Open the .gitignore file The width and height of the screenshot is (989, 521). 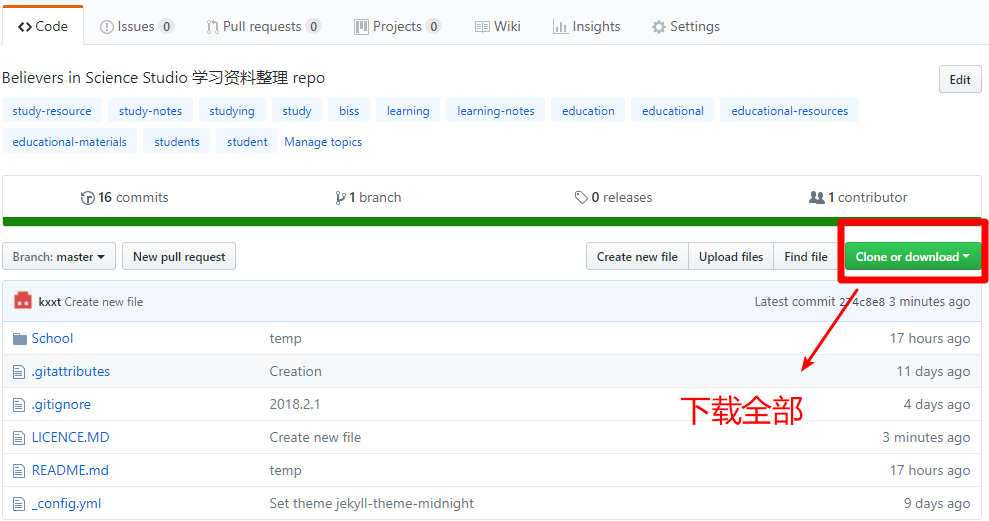(x=61, y=404)
